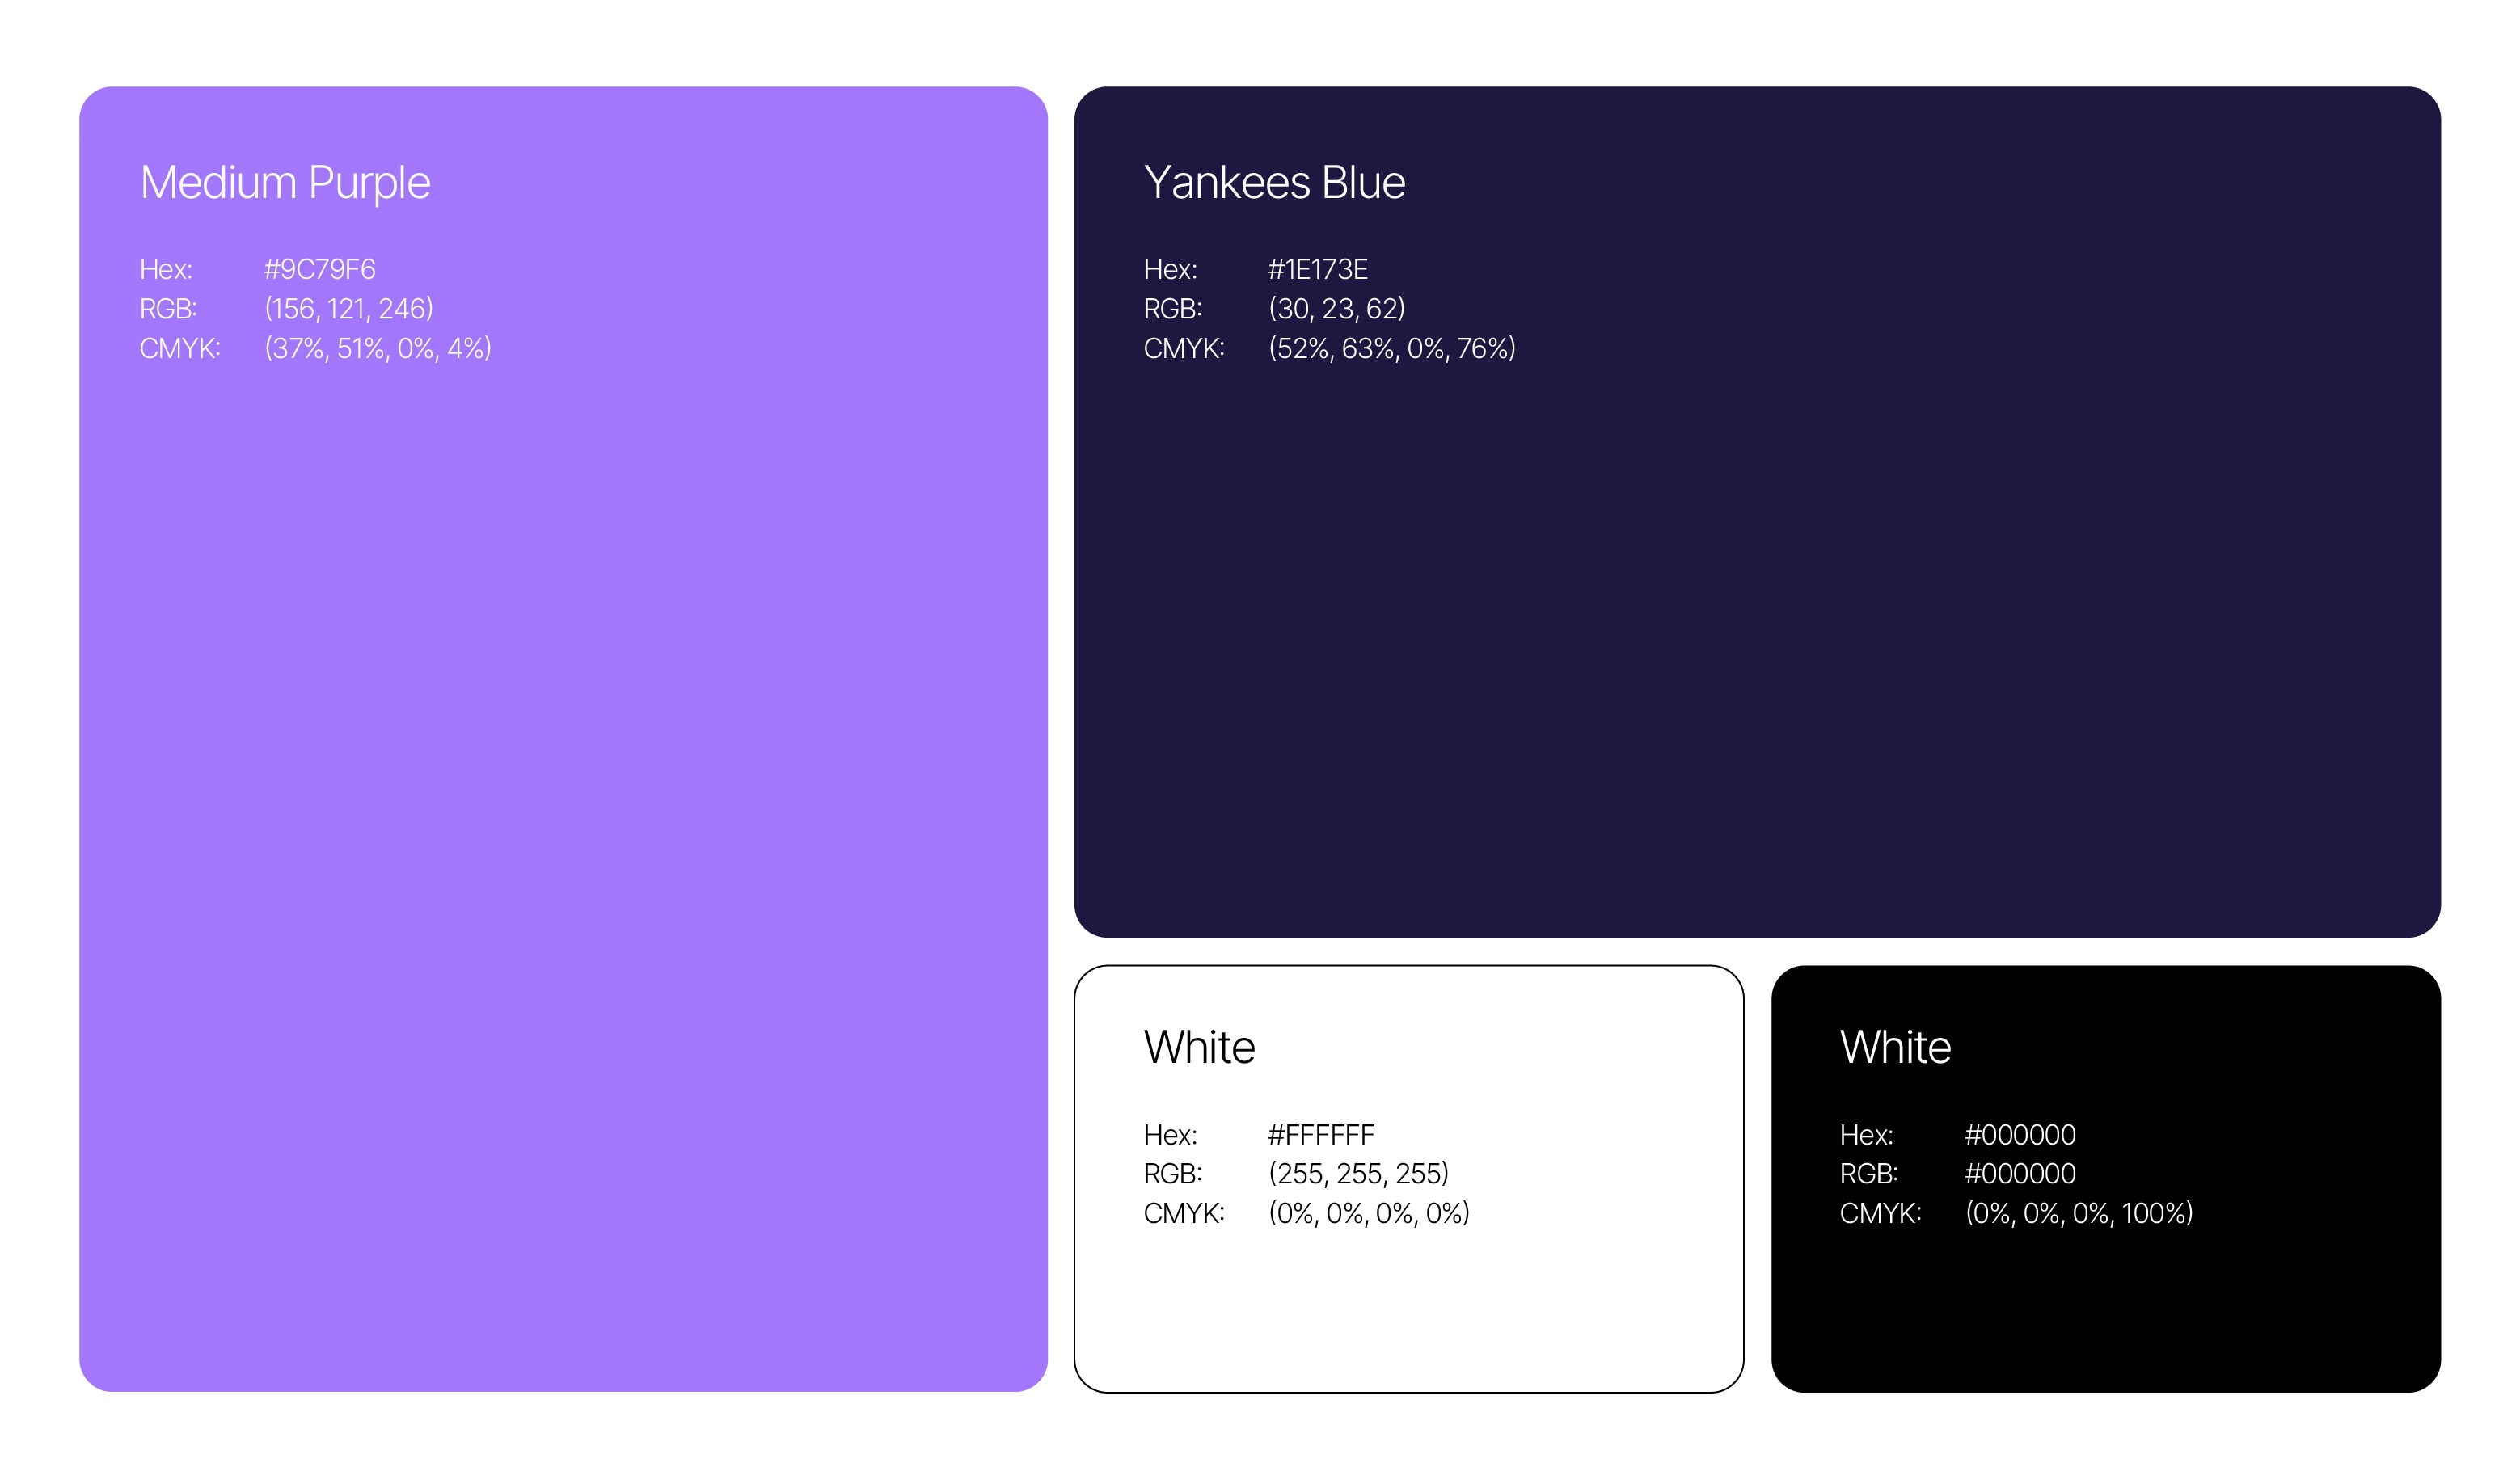This screenshot has width=2520, height=1480.
Task: Click the White heading in black card
Action: click(x=1895, y=1047)
